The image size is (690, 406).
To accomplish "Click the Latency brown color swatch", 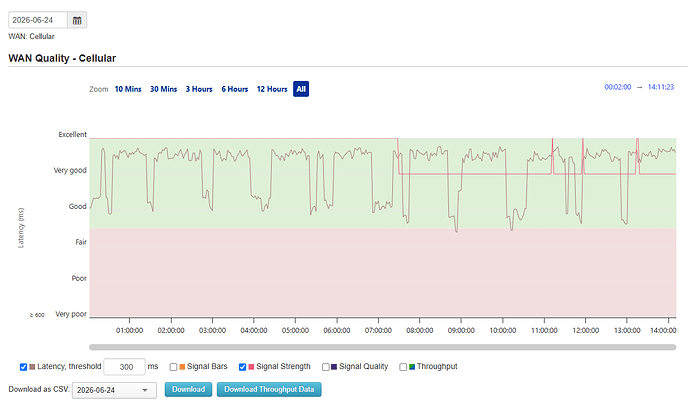I will 32,367.
